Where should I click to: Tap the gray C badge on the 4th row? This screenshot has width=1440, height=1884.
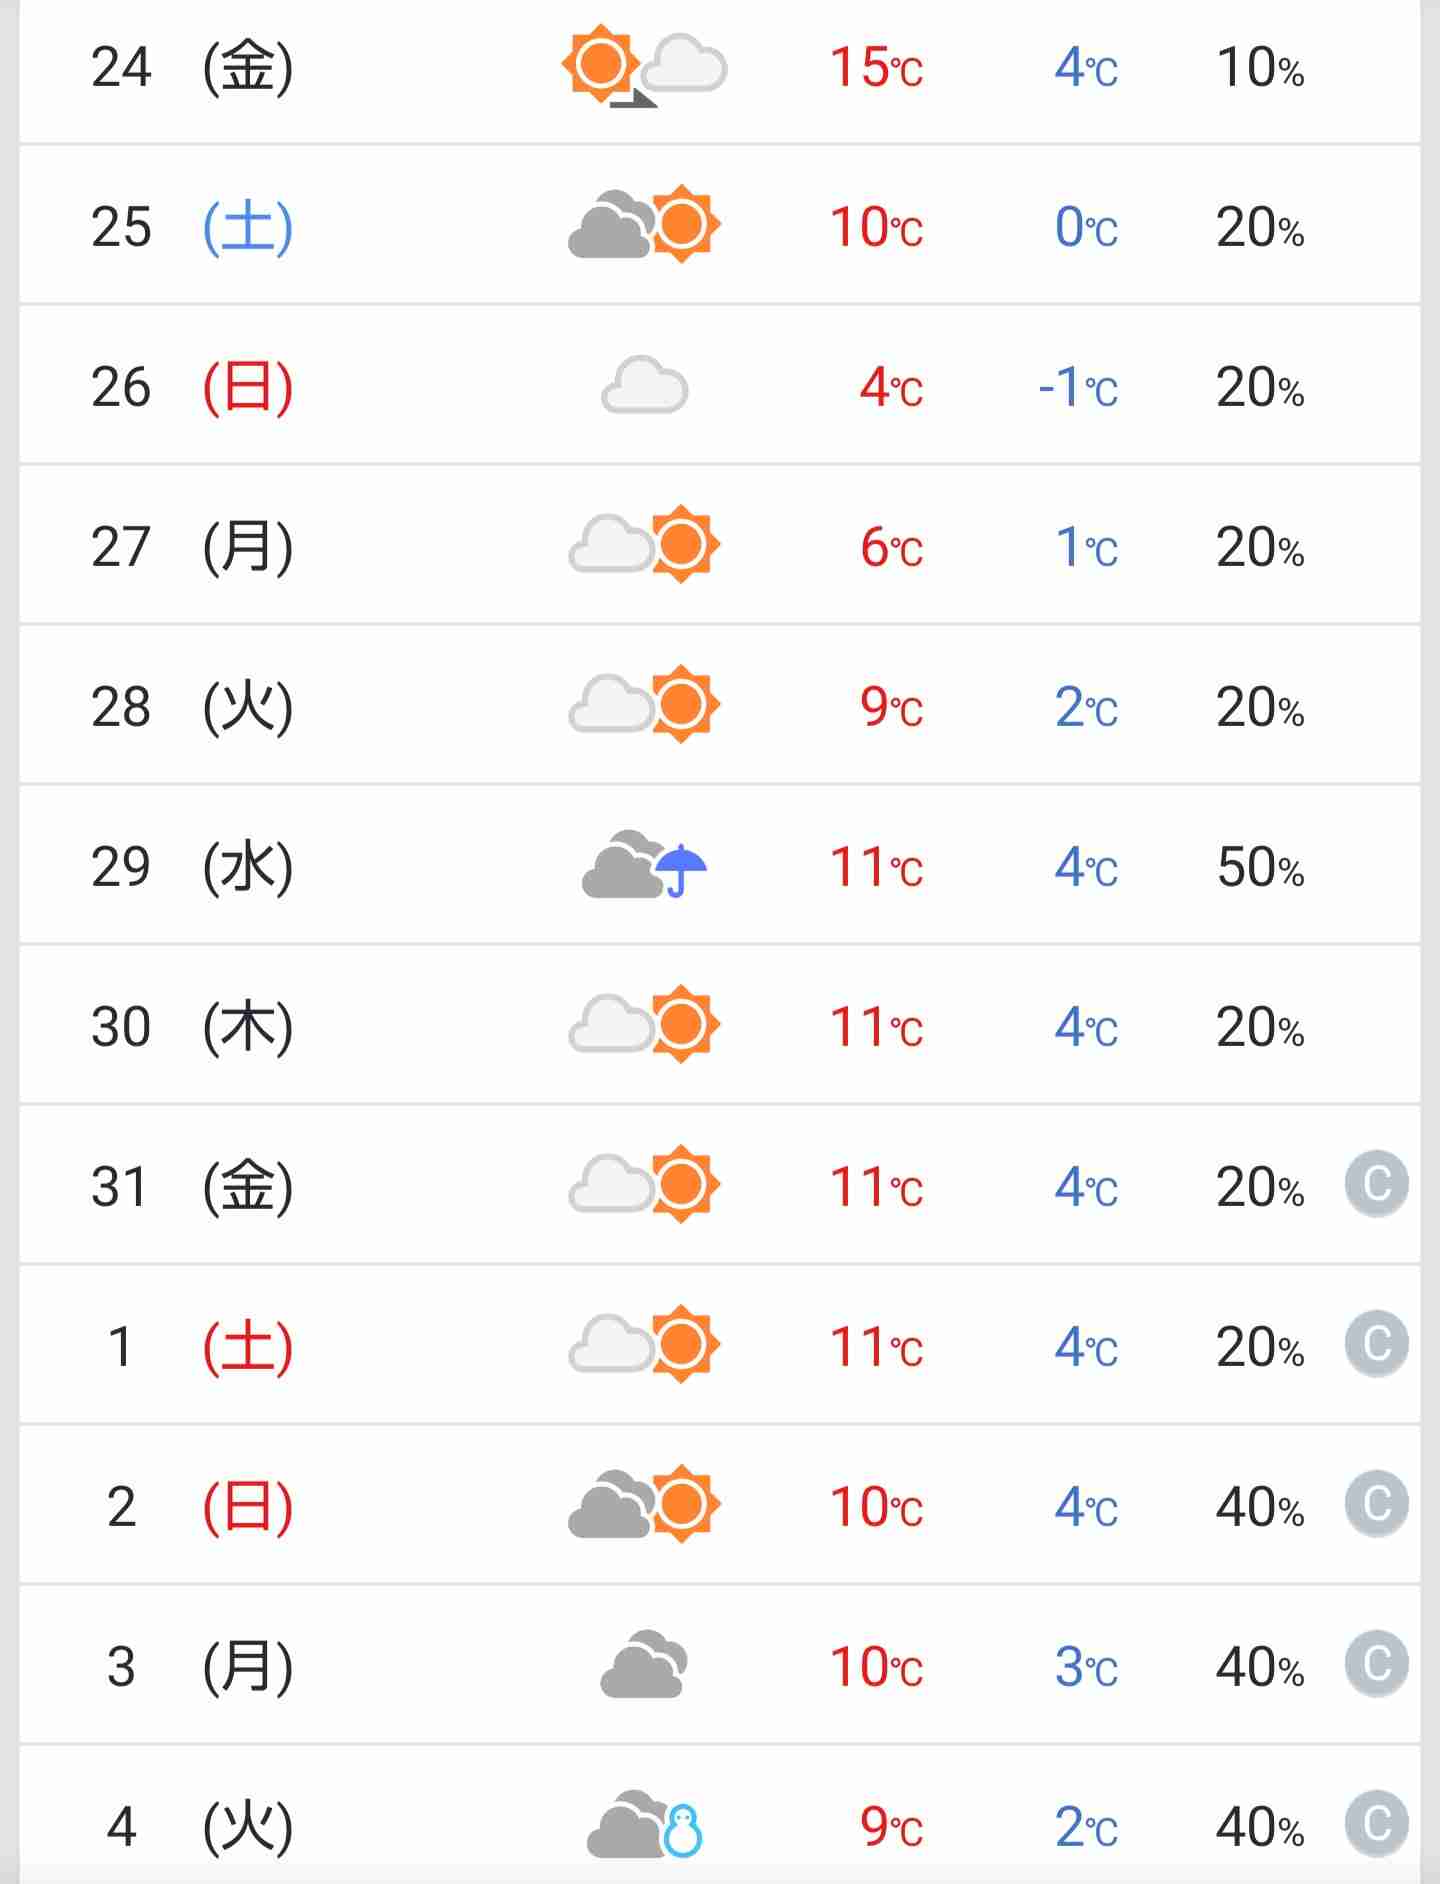pyautogui.click(x=1377, y=1824)
